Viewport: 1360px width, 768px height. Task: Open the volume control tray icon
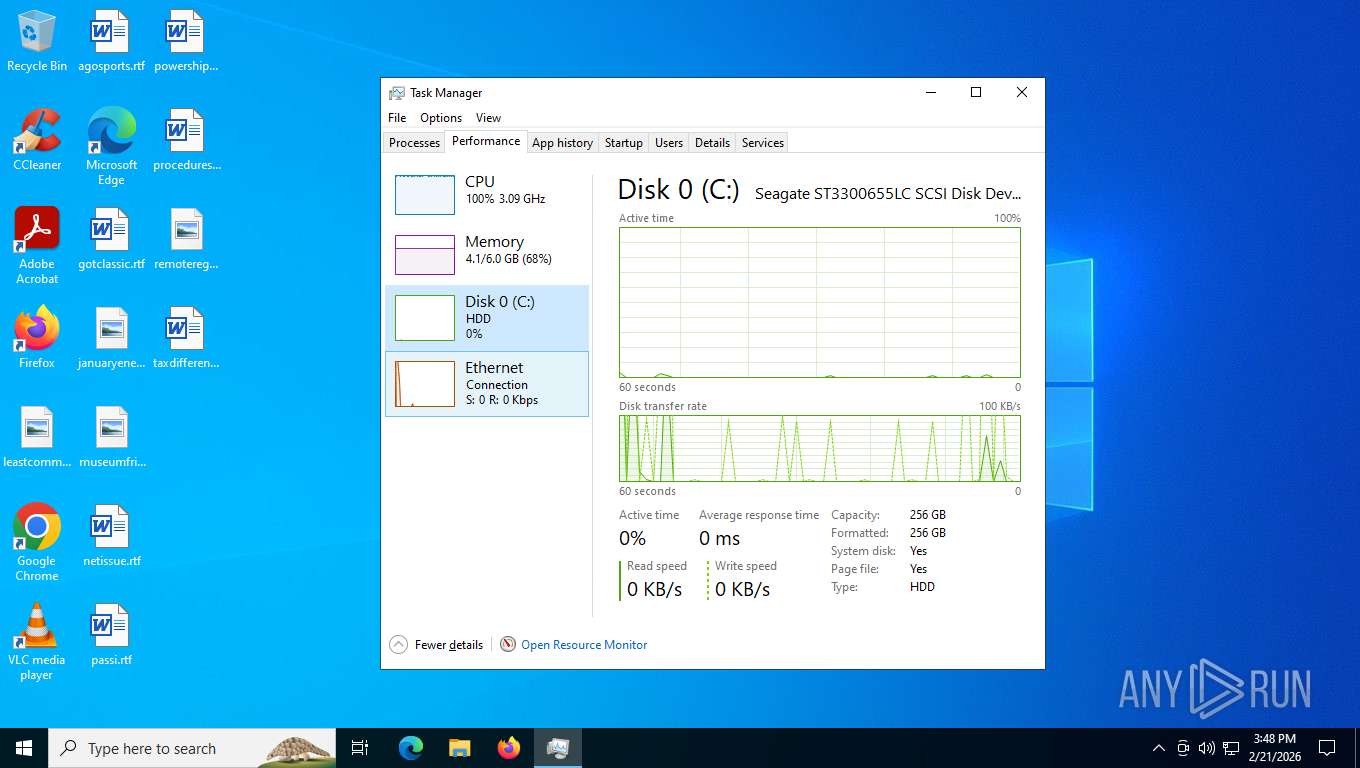[x=1207, y=748]
